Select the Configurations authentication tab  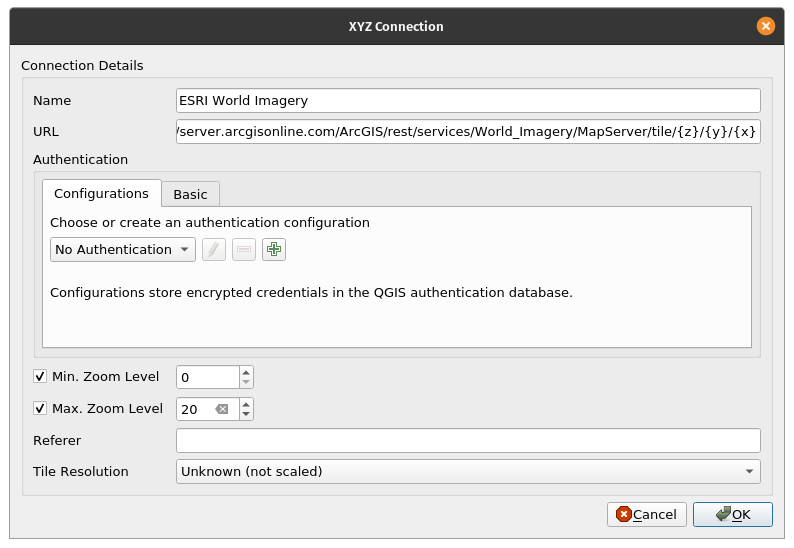click(x=101, y=193)
